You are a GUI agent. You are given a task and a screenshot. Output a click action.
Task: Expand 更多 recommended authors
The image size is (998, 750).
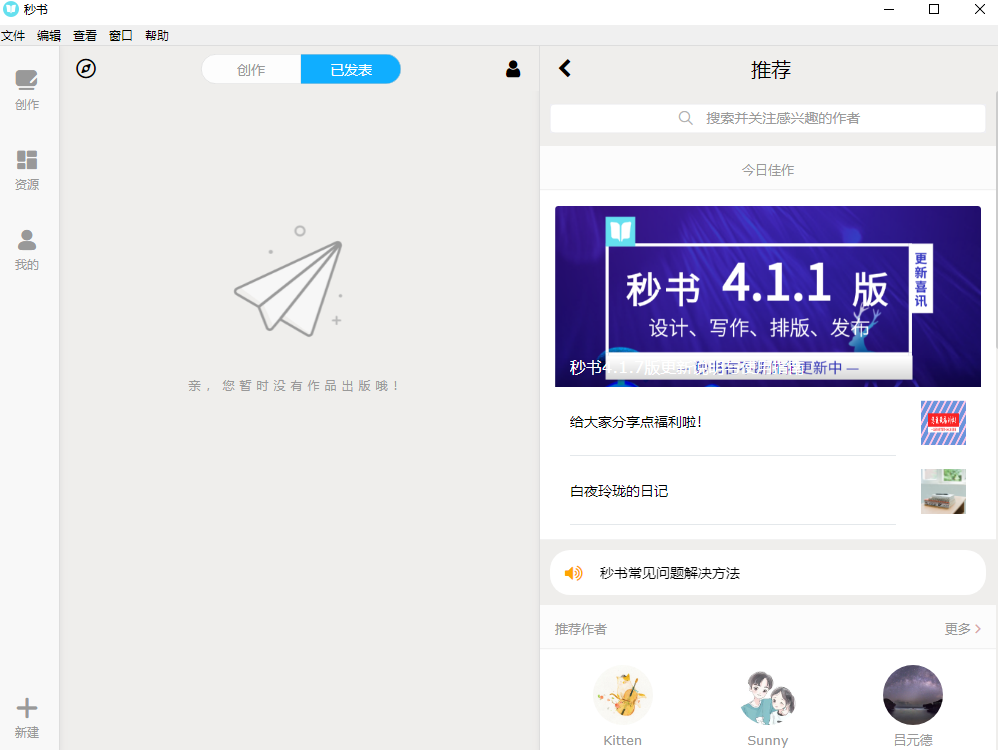[x=962, y=629]
